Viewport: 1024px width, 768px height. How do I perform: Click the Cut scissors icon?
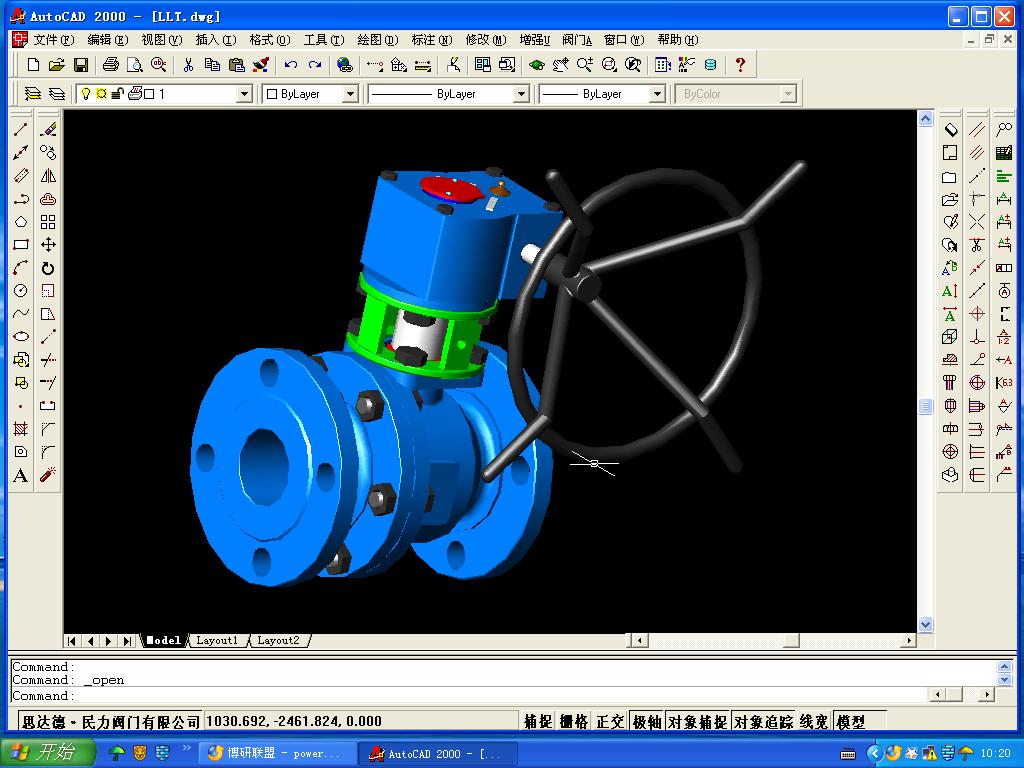[188, 65]
